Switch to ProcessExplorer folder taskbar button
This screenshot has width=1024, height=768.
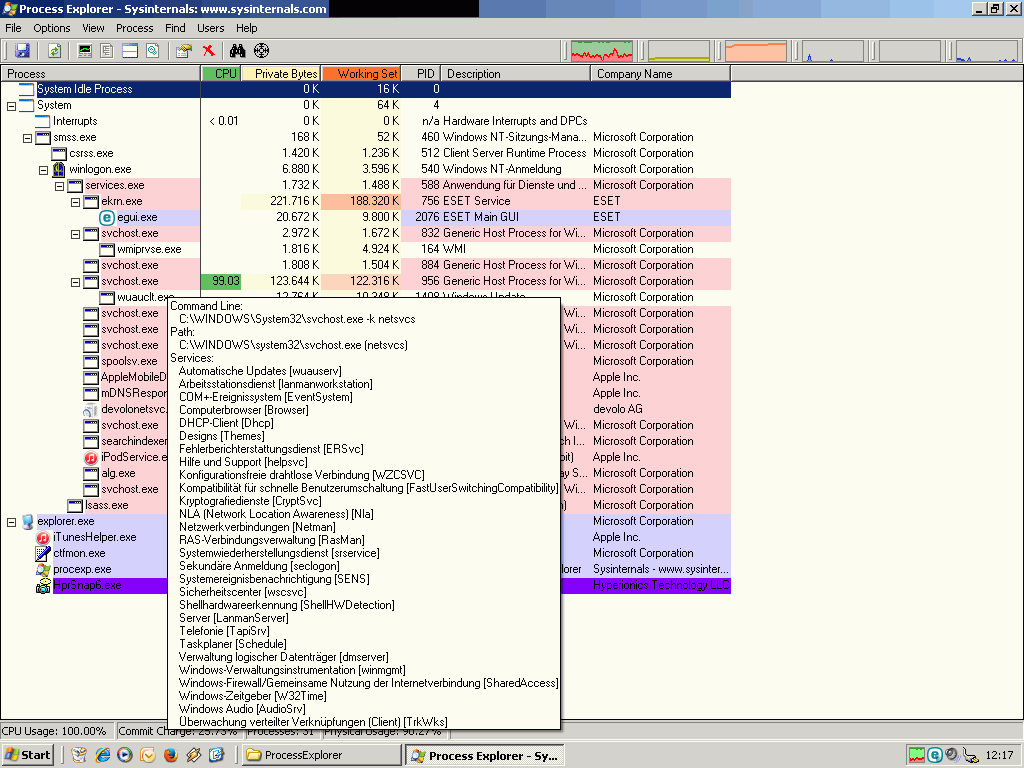tap(322, 755)
